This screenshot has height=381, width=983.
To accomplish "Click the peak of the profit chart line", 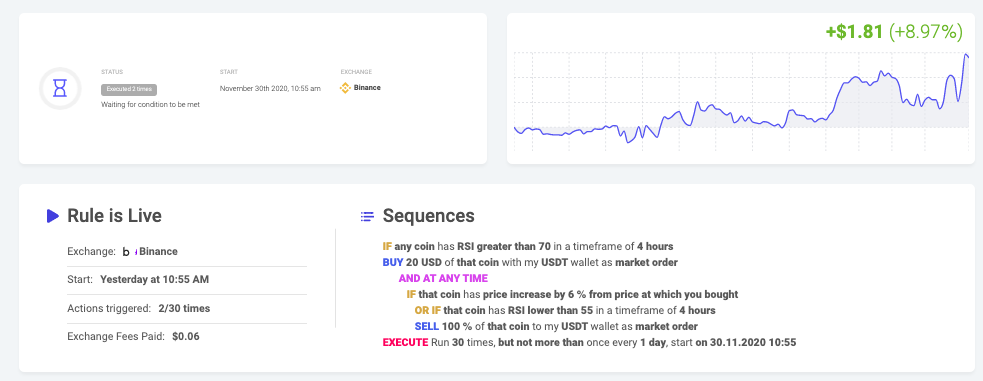I will pyautogui.click(x=966, y=55).
